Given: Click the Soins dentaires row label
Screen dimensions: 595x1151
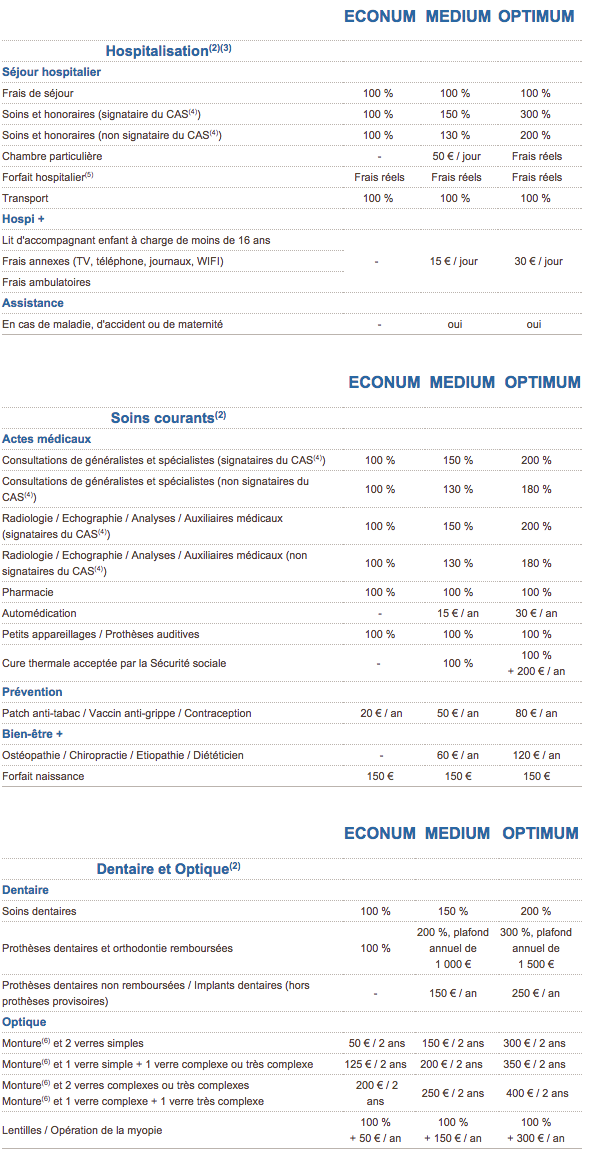Looking at the screenshot, I should pyautogui.click(x=39, y=911).
